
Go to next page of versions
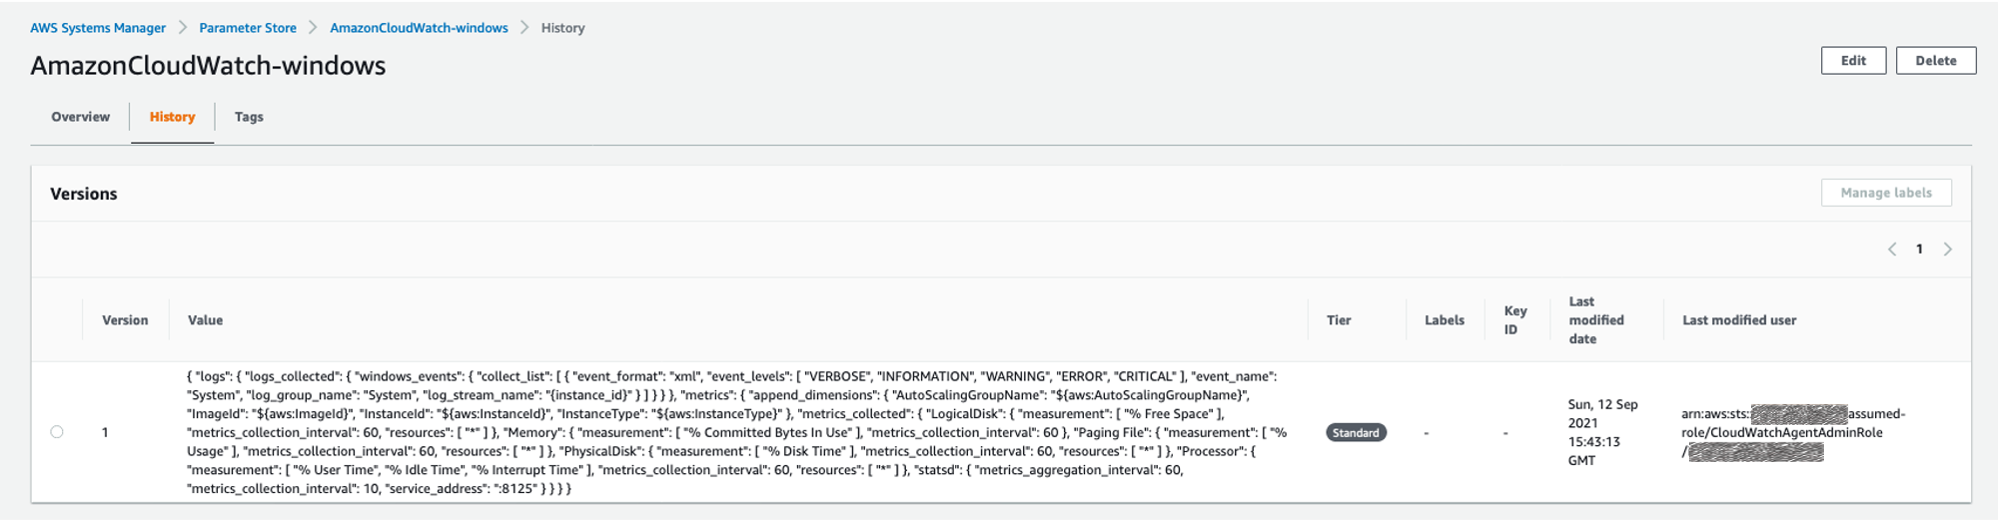pos(1948,249)
